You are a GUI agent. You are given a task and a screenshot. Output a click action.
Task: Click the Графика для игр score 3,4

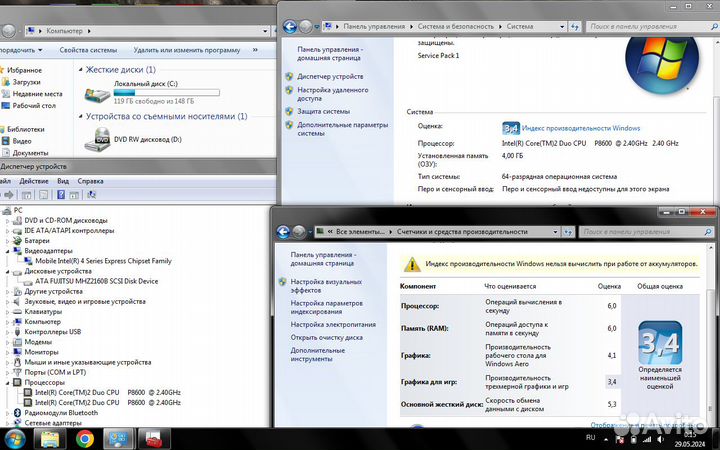[x=612, y=382]
